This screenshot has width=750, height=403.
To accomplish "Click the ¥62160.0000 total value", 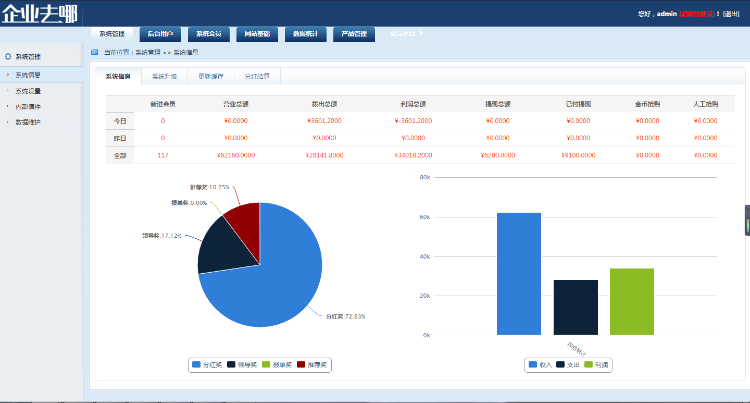I will pyautogui.click(x=236, y=155).
